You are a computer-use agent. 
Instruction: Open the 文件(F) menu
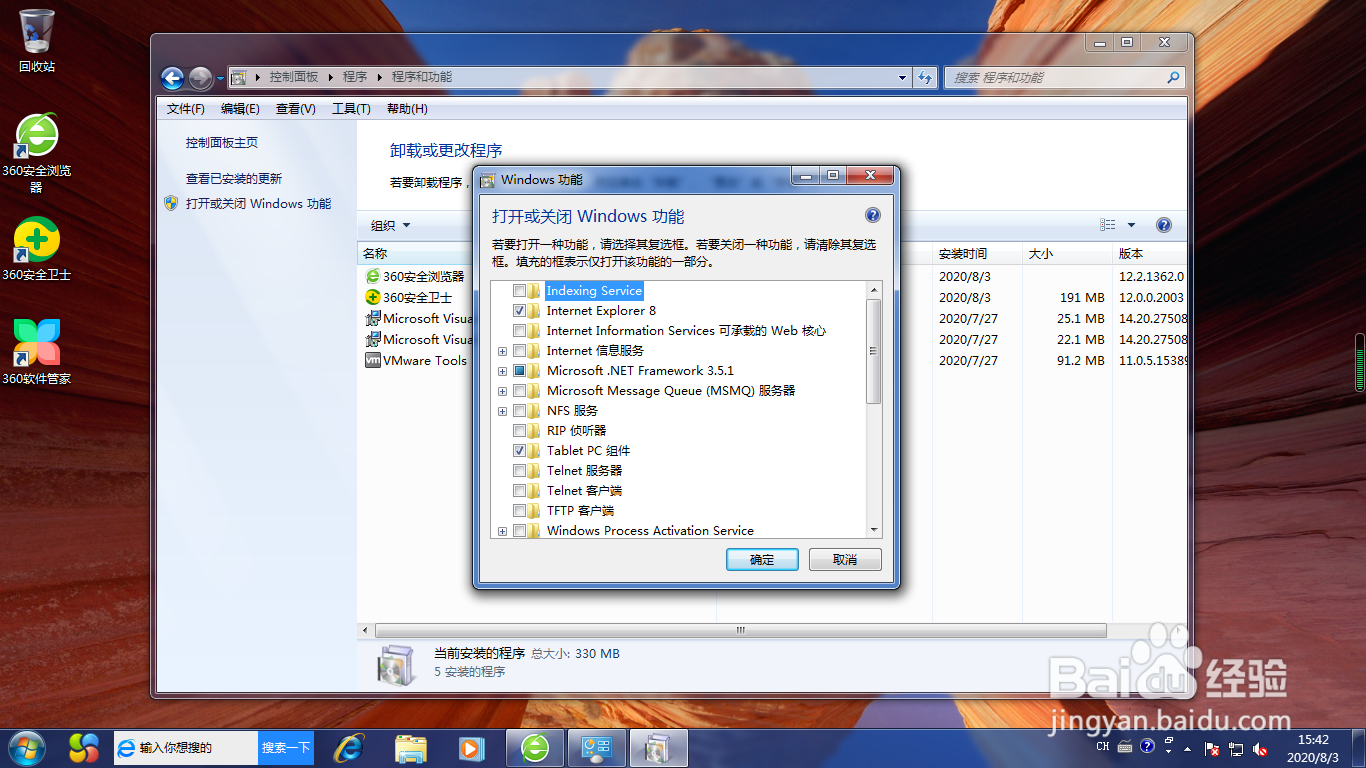coord(186,109)
